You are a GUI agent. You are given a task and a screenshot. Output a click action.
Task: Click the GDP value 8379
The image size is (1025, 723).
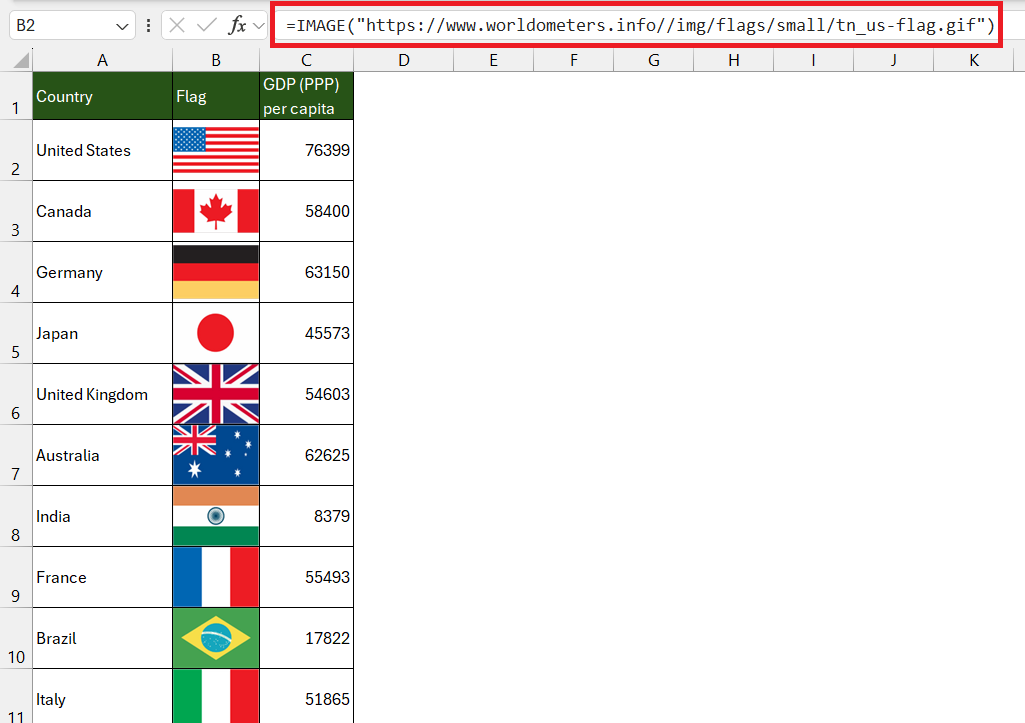(307, 516)
